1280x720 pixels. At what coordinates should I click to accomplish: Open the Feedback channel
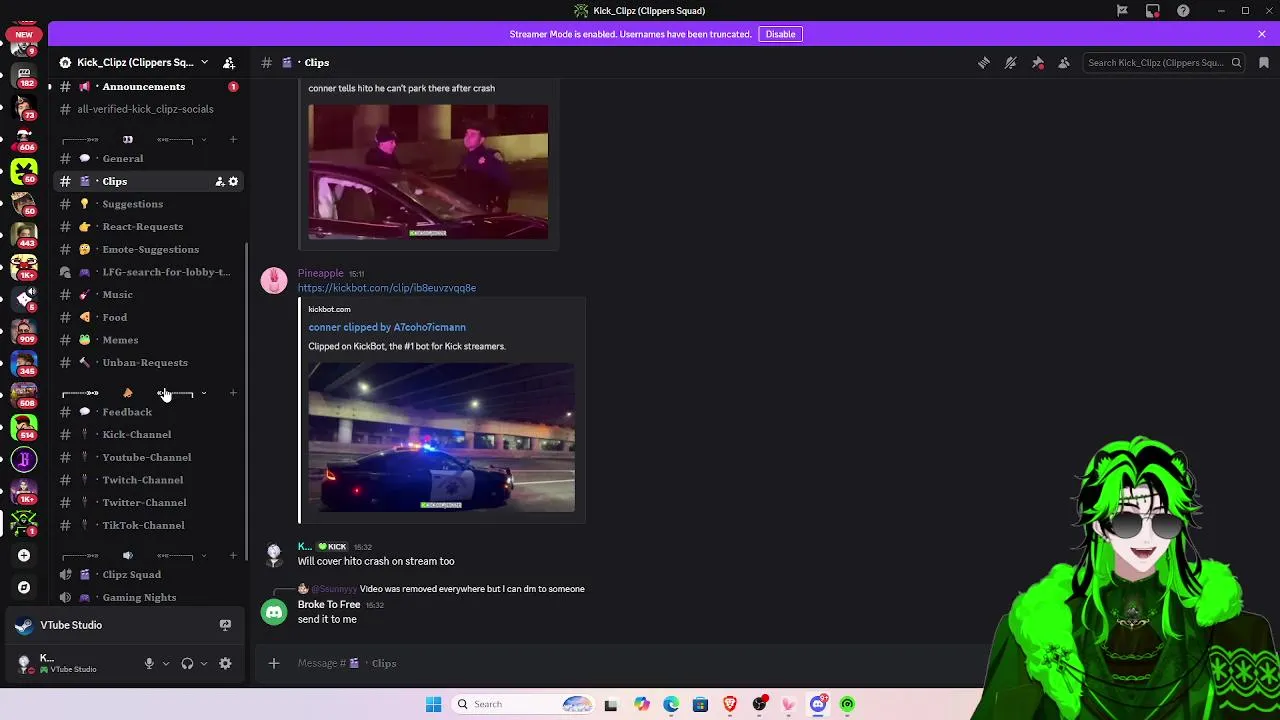(147, 412)
